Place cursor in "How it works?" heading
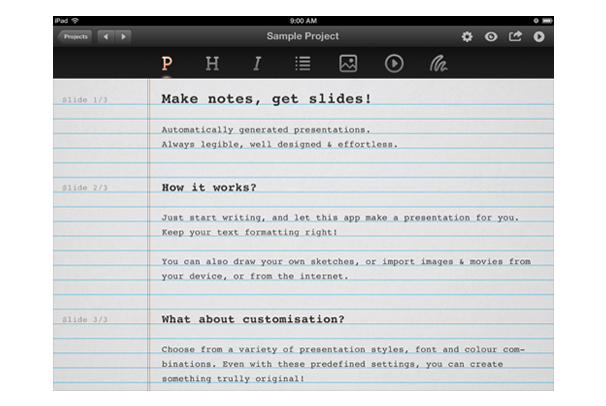 [x=208, y=187]
